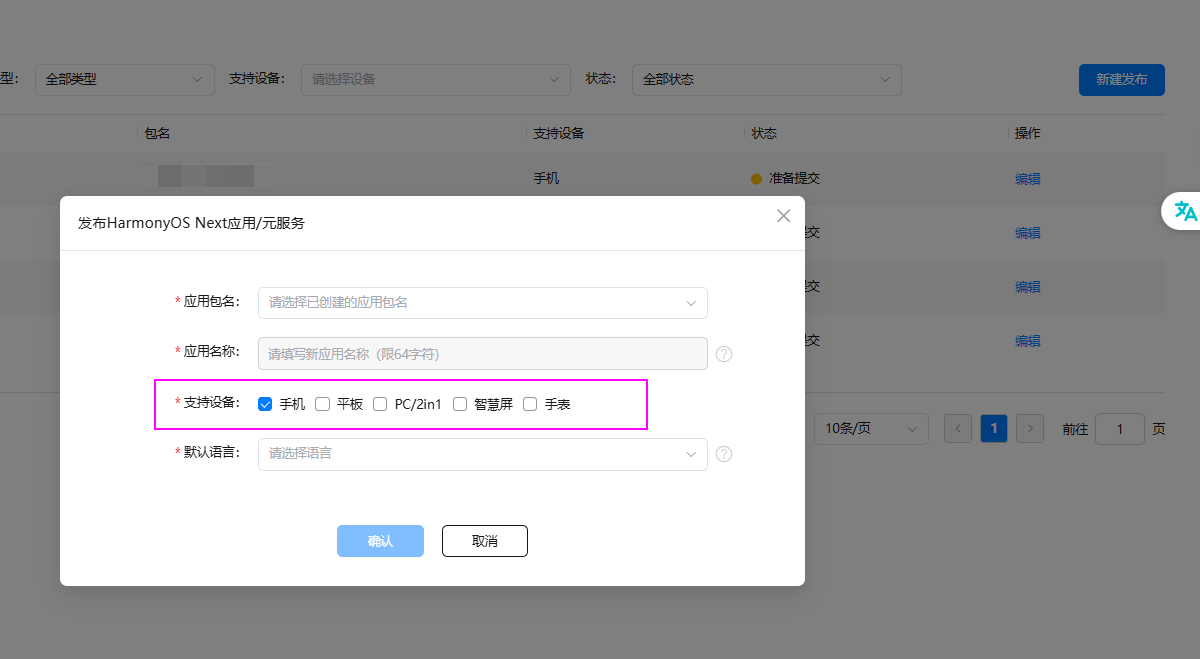Expand the 默认语言 language dropdown
Viewport: 1200px width, 659px height.
pyautogui.click(x=482, y=454)
